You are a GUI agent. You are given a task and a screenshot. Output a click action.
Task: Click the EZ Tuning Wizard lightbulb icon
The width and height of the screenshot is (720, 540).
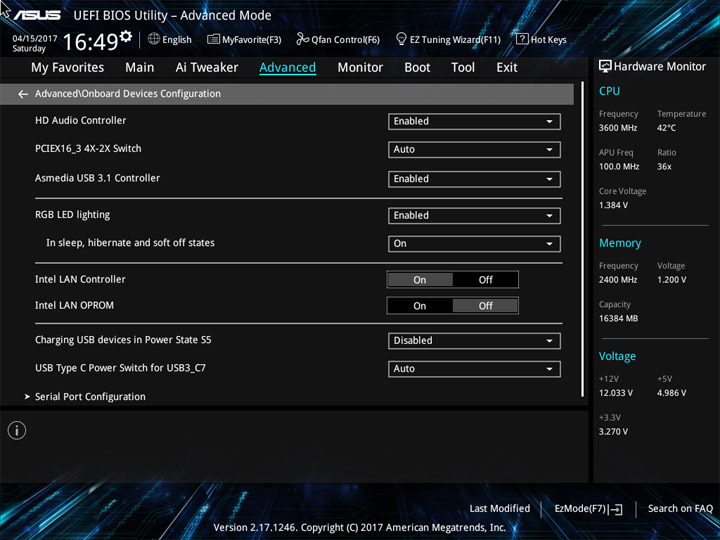[x=401, y=39]
